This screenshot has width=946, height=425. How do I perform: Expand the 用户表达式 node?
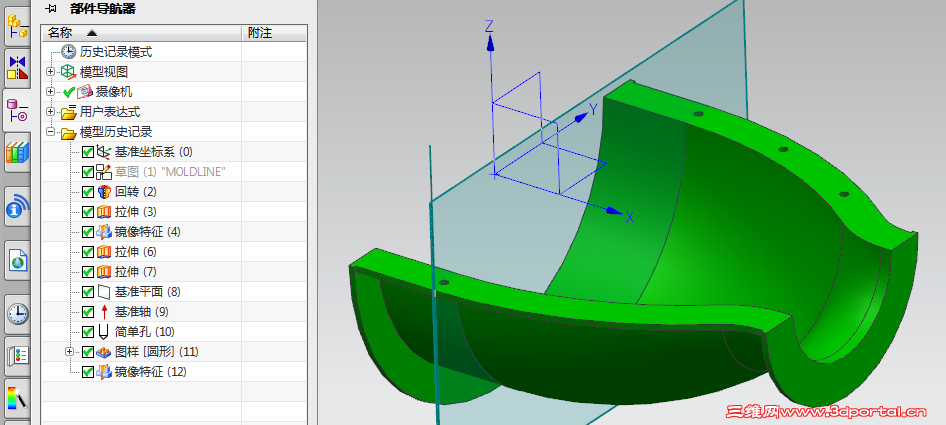(x=51, y=112)
